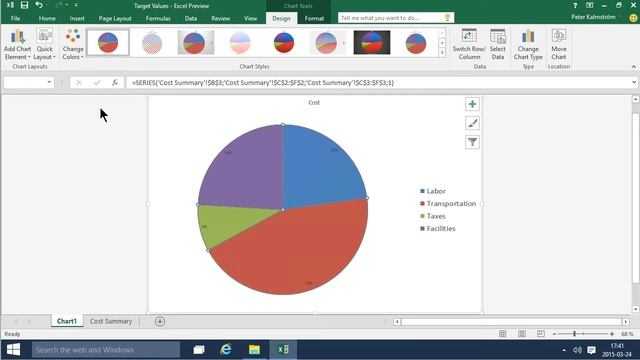
Task: Zoom out with the minus button
Action: (x=554, y=334)
